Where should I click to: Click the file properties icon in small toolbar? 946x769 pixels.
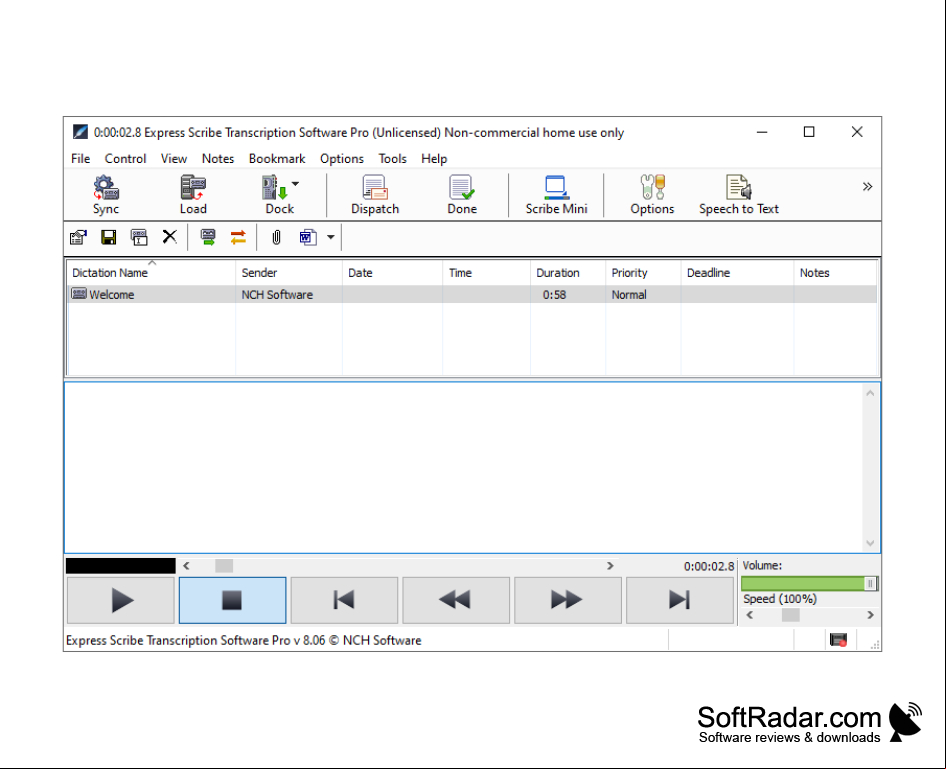coord(78,237)
